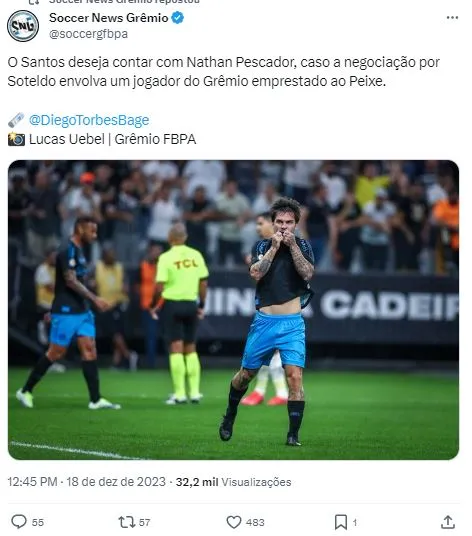The width and height of the screenshot is (472, 536).
Task: Bookmark this tweet
Action: [341, 522]
